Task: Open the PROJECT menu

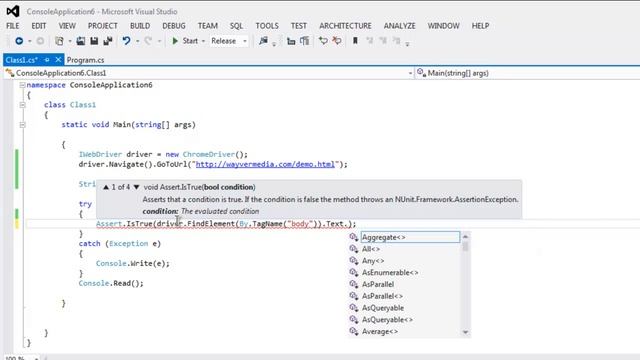Action: coord(102,26)
